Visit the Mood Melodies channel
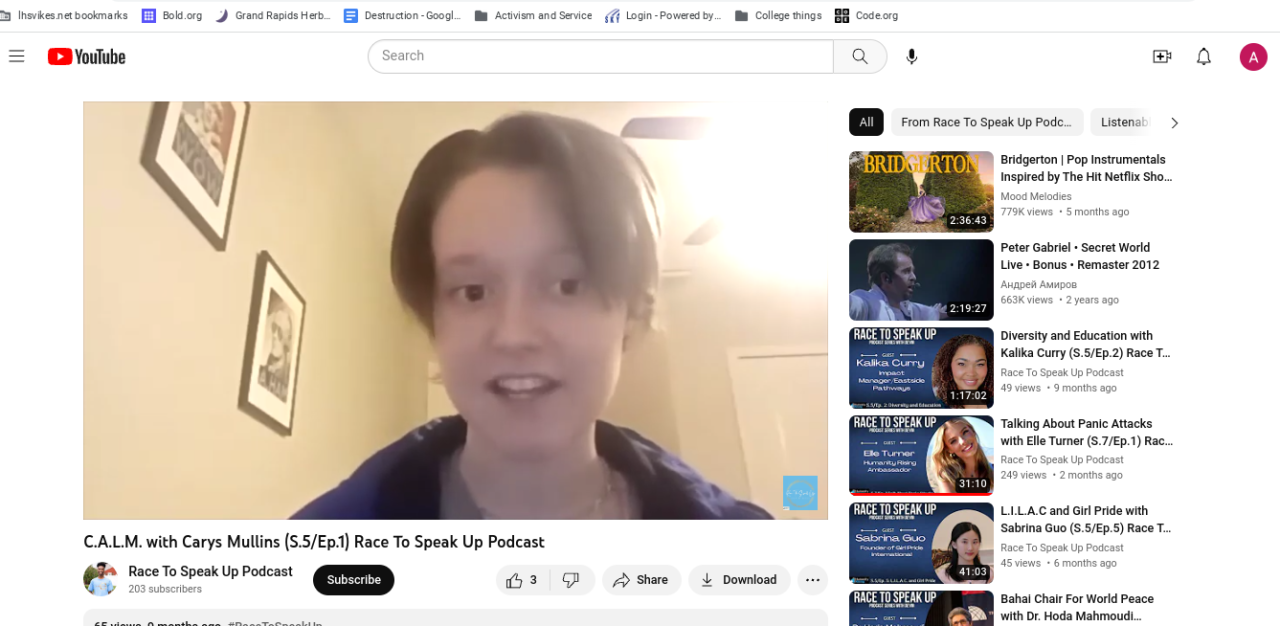 coord(1036,196)
